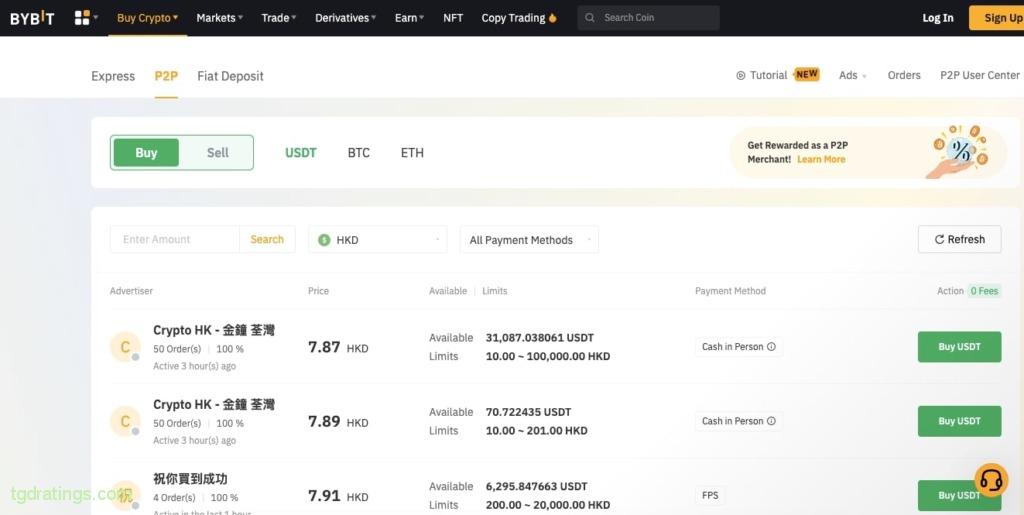Click available amount 6,295.847663 USDT
Image resolution: width=1024 pixels, height=515 pixels.
tap(536, 486)
